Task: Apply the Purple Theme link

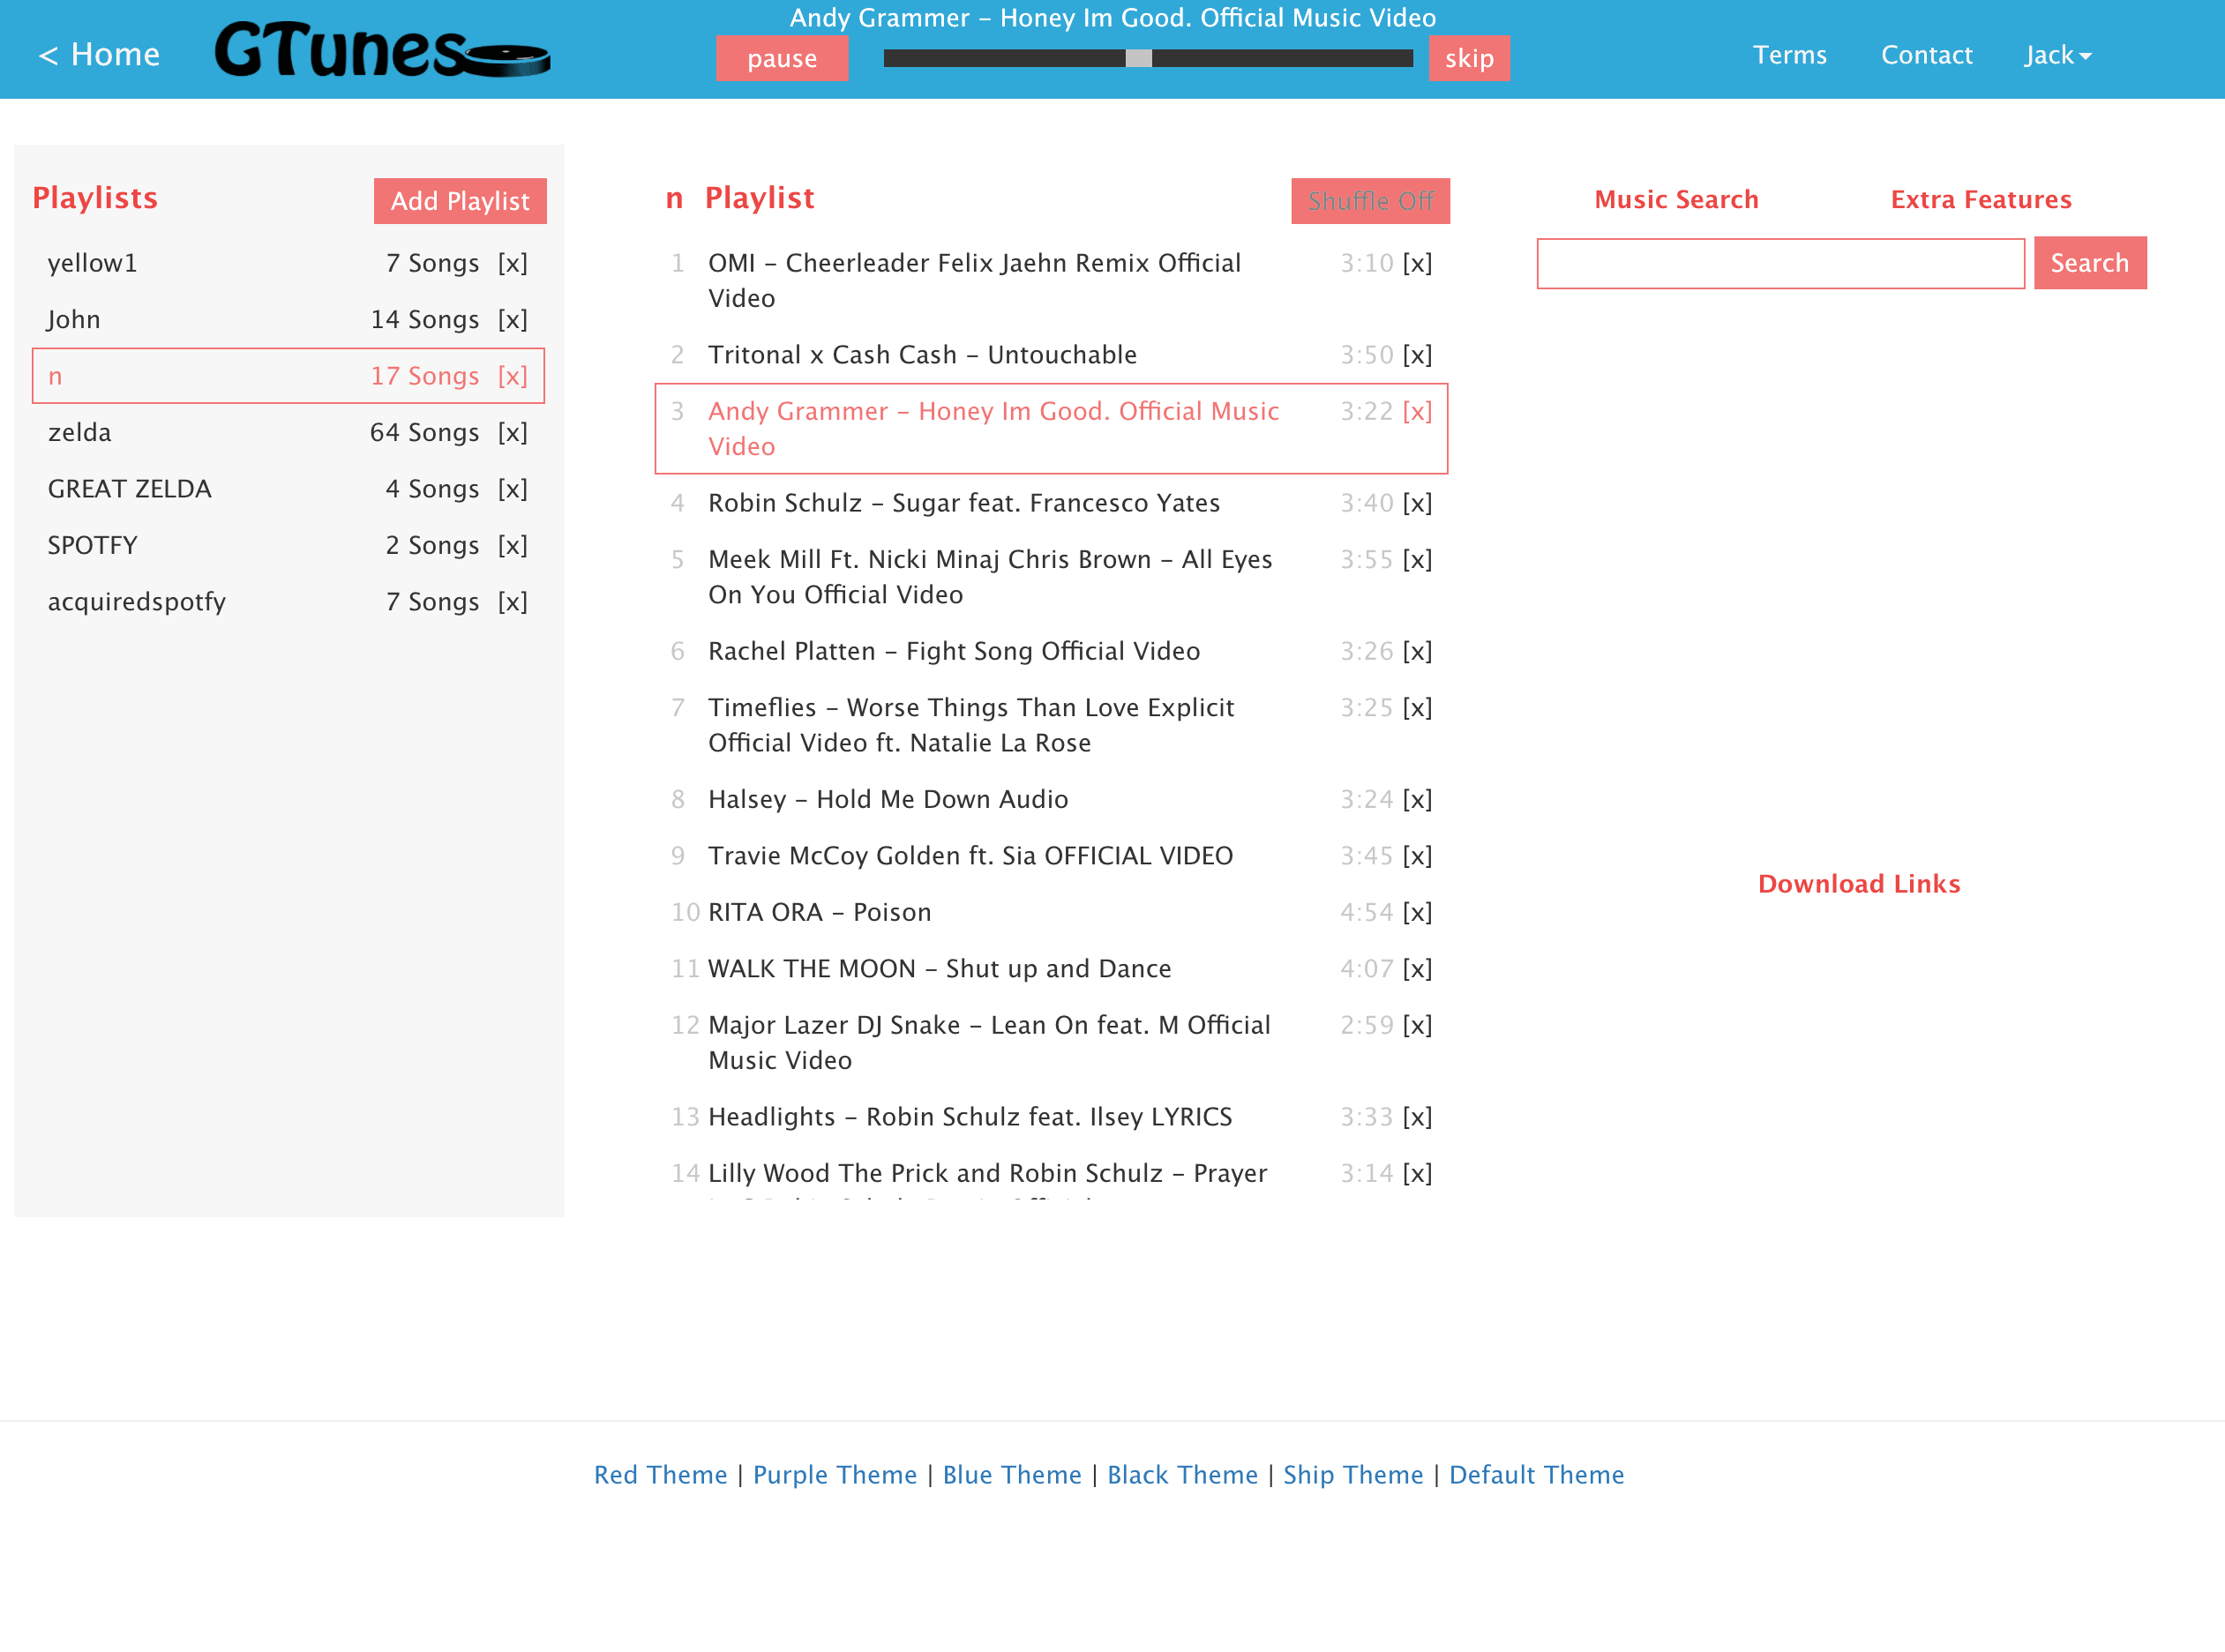Action: tap(834, 1474)
